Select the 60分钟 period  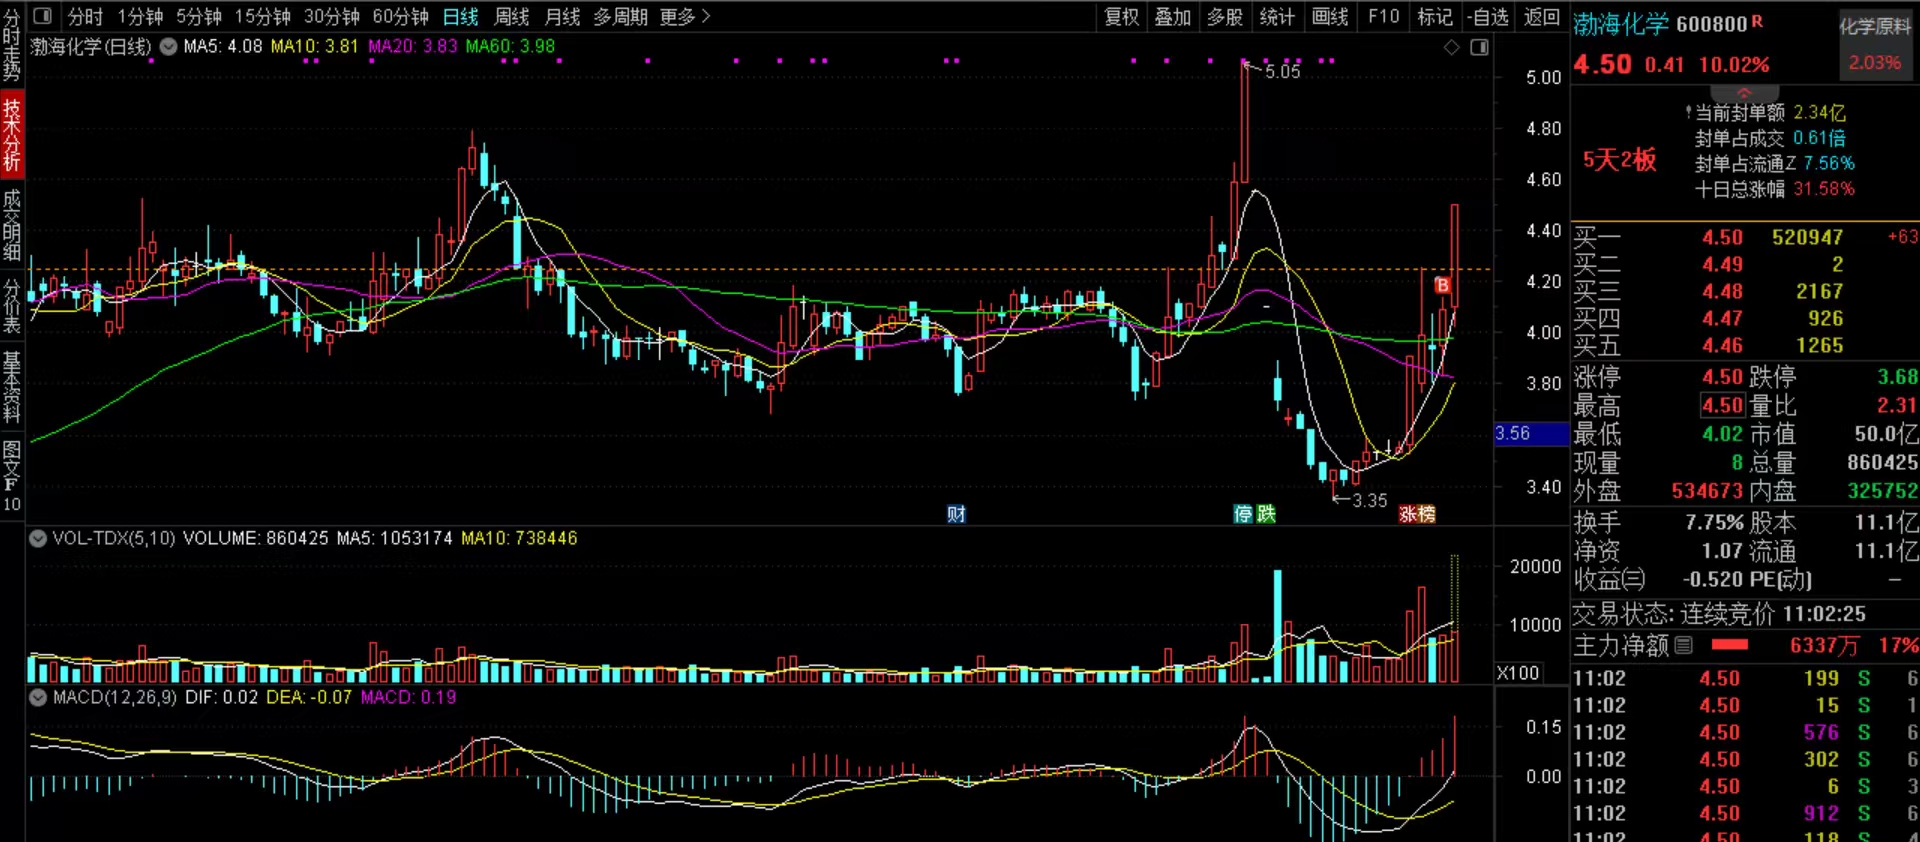pyautogui.click(x=401, y=16)
